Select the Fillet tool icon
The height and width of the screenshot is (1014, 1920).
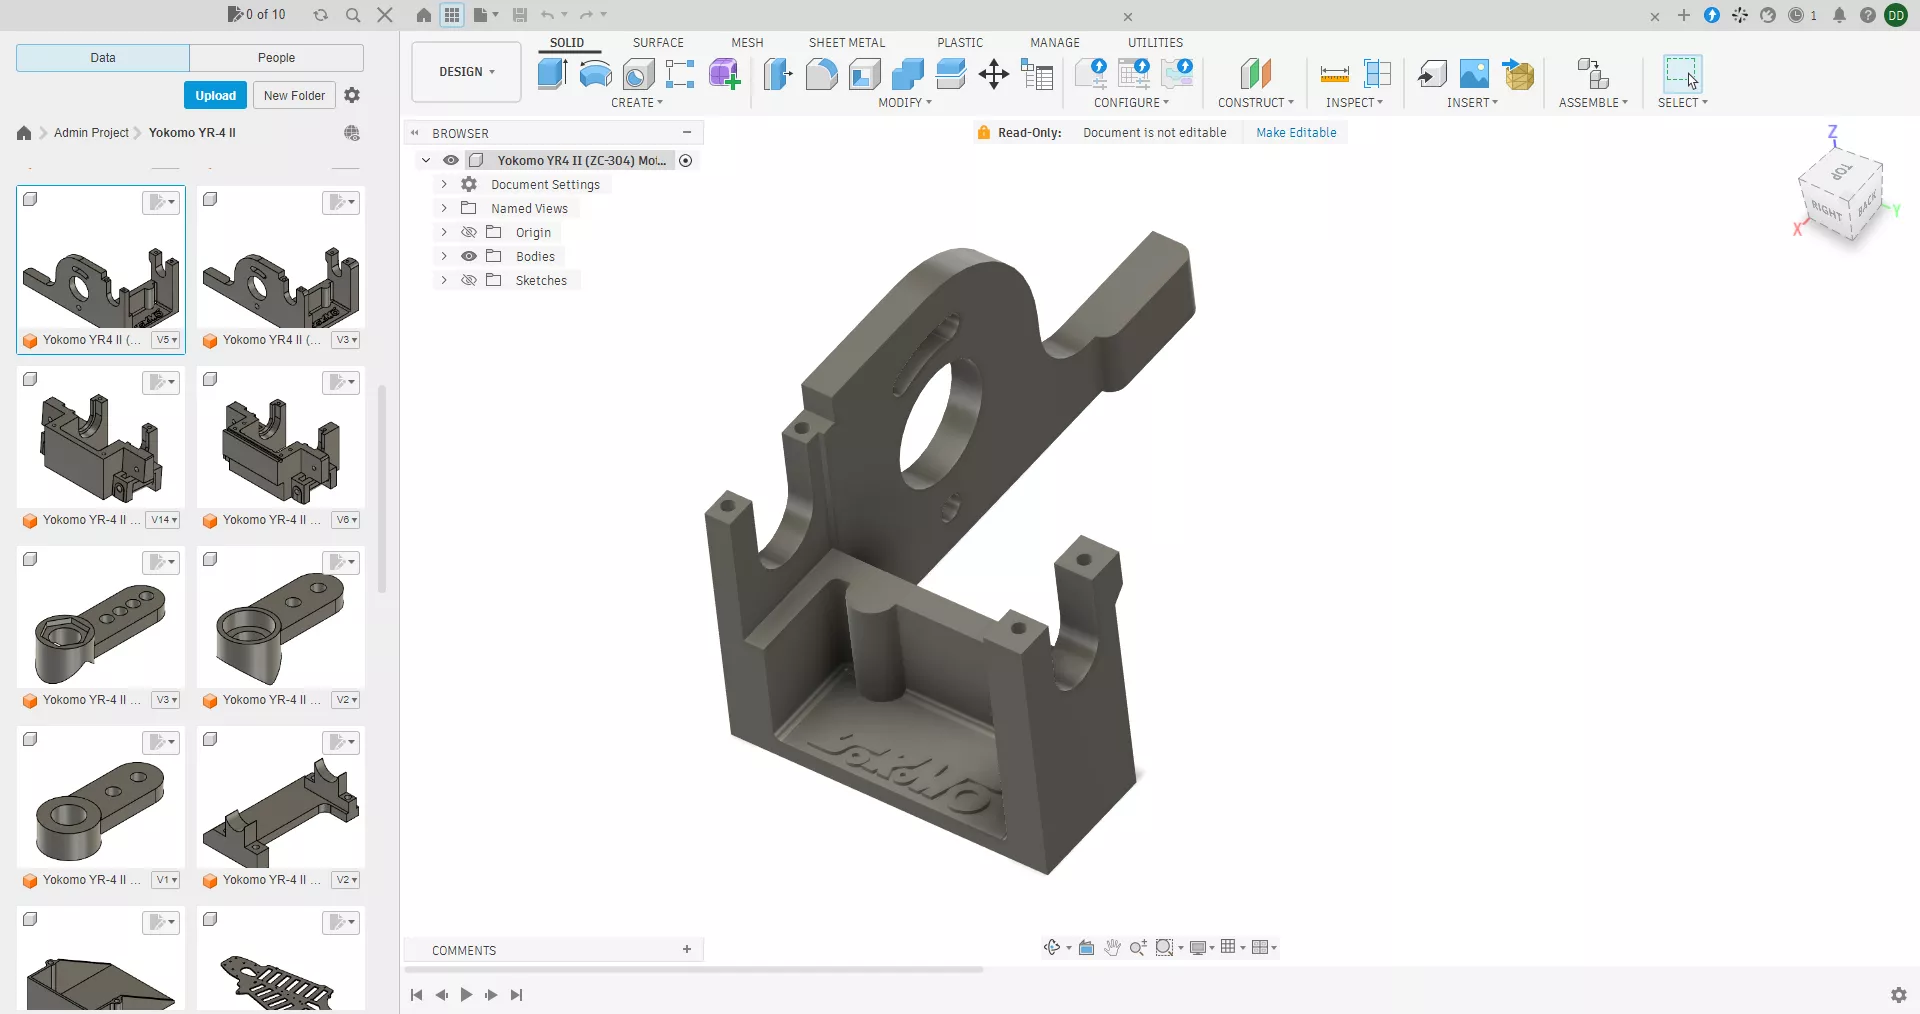821,74
